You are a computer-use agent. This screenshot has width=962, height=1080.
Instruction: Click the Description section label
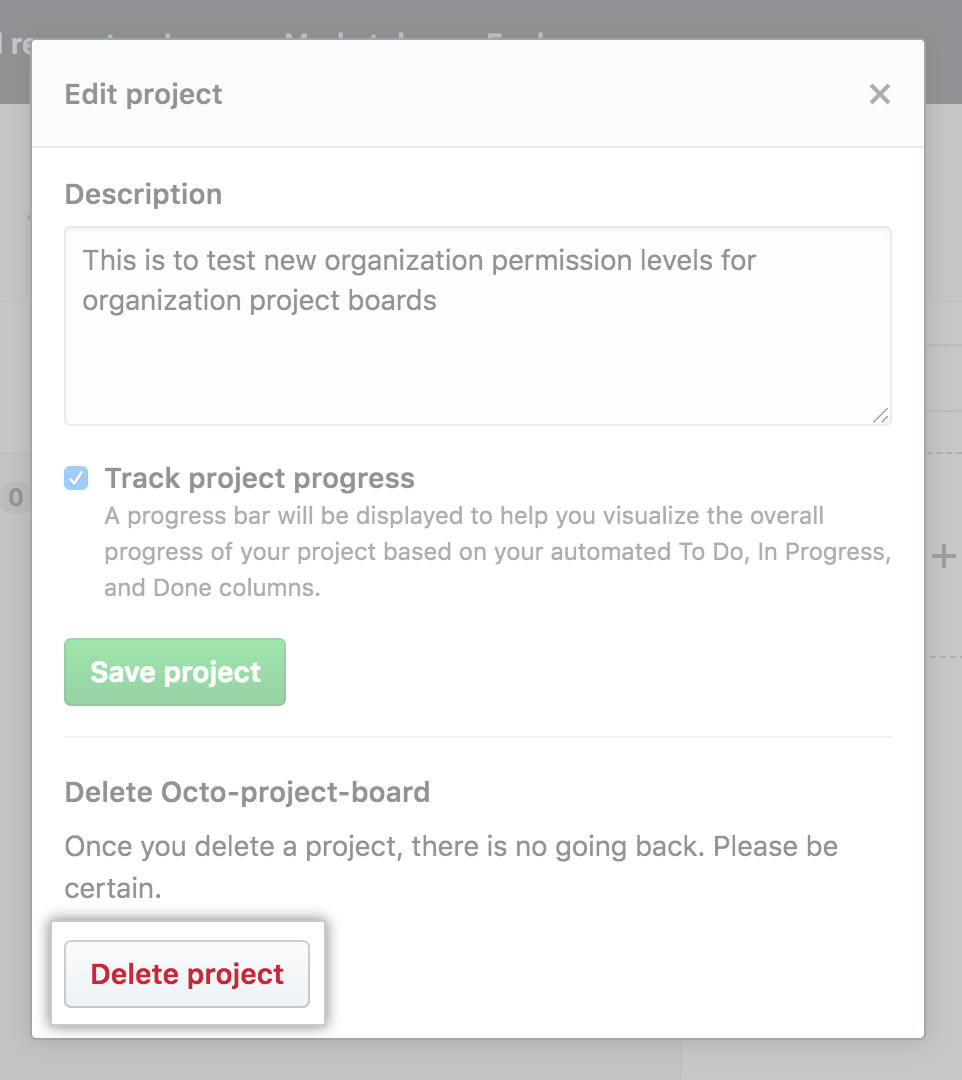pyautogui.click(x=143, y=194)
